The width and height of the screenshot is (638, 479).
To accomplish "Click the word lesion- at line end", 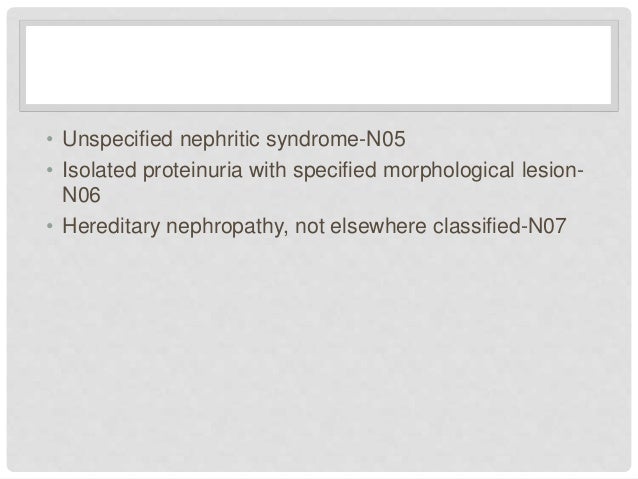I will [x=553, y=170].
